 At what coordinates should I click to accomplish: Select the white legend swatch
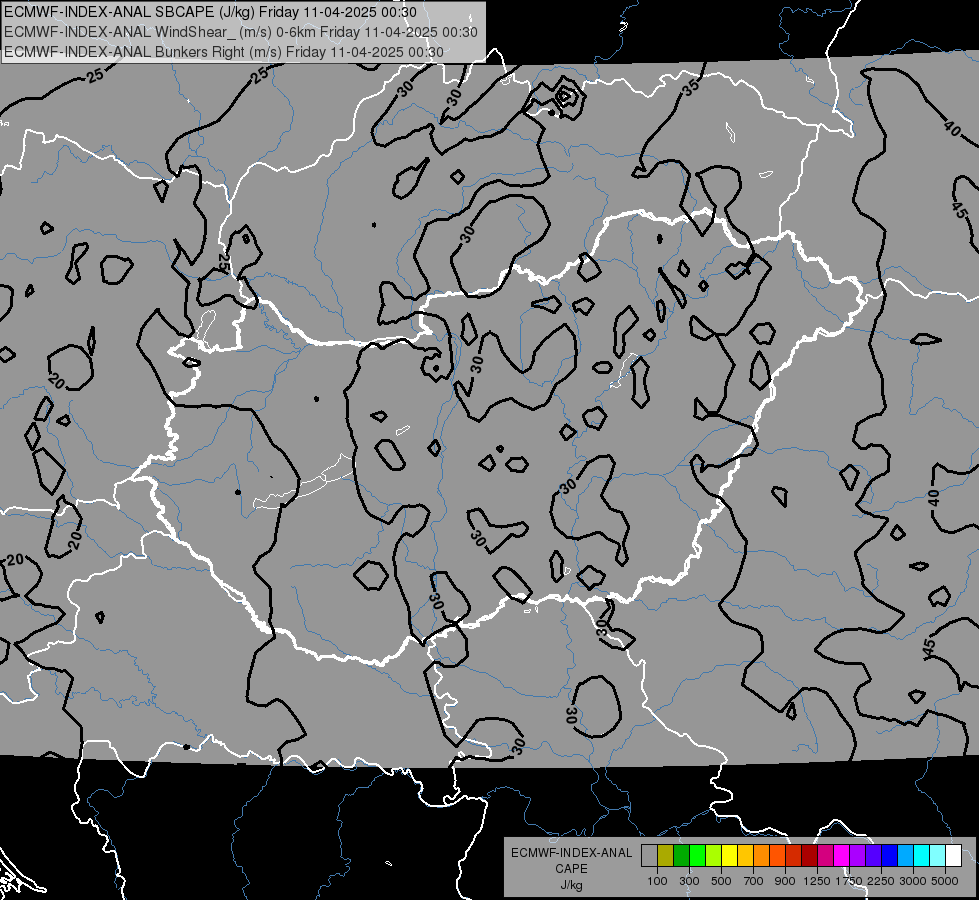(x=953, y=856)
